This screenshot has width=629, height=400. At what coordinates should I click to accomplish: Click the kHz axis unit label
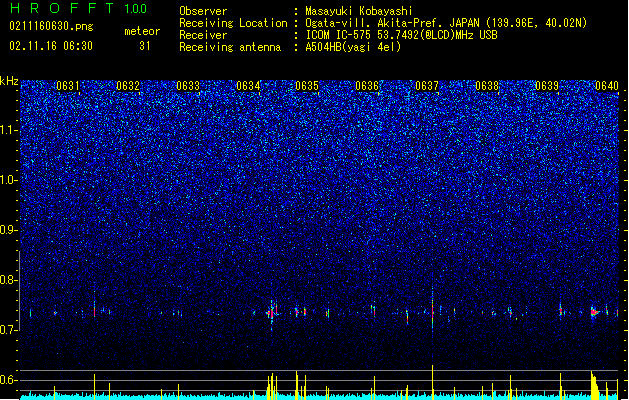[x=9, y=81]
